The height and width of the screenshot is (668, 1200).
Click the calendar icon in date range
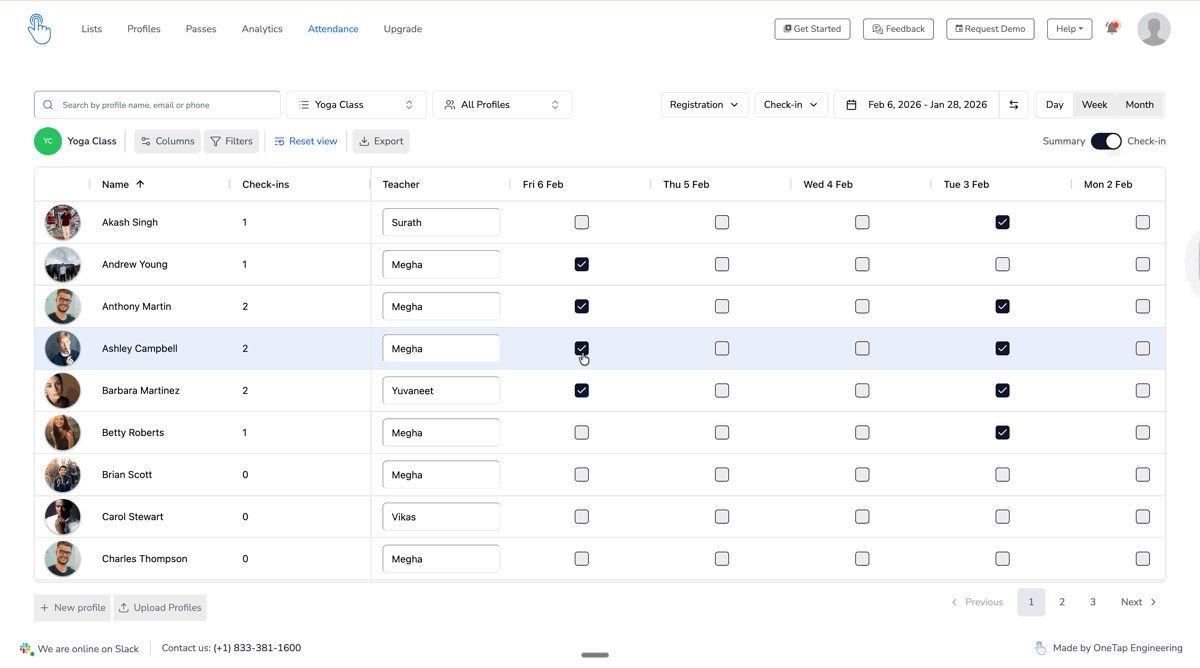tap(852, 105)
